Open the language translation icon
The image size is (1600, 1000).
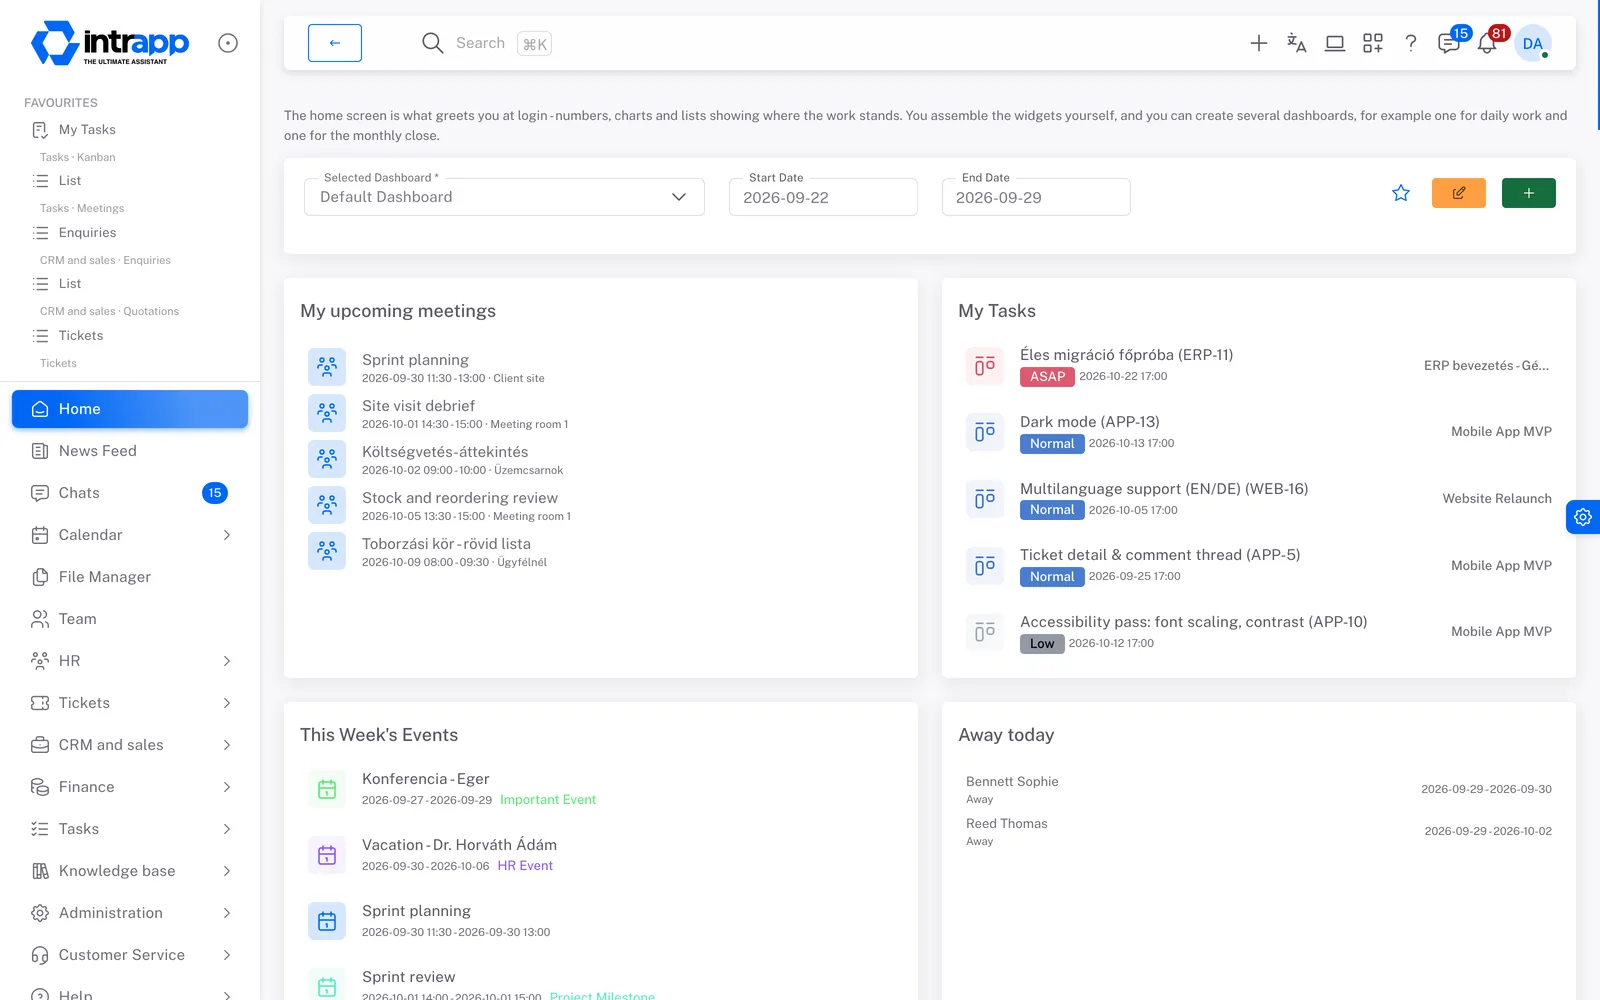[1297, 43]
